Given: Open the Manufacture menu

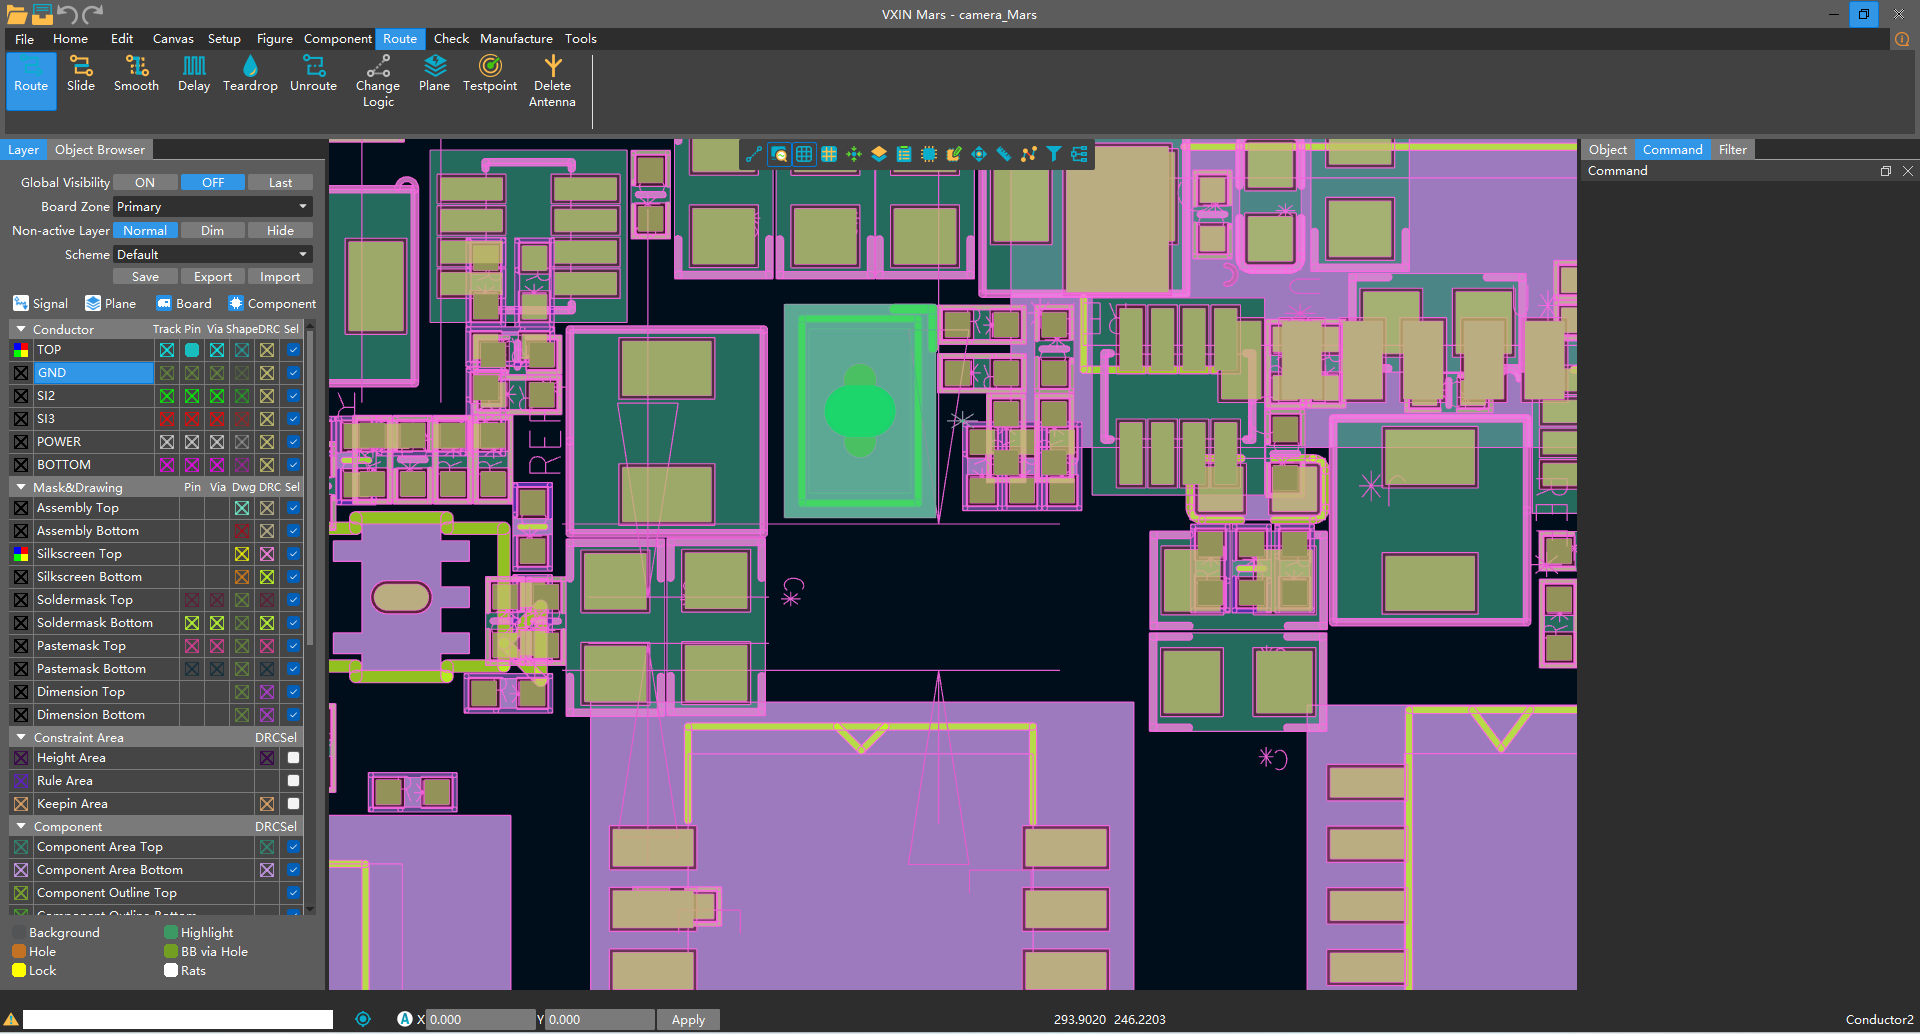Looking at the screenshot, I should (x=516, y=39).
